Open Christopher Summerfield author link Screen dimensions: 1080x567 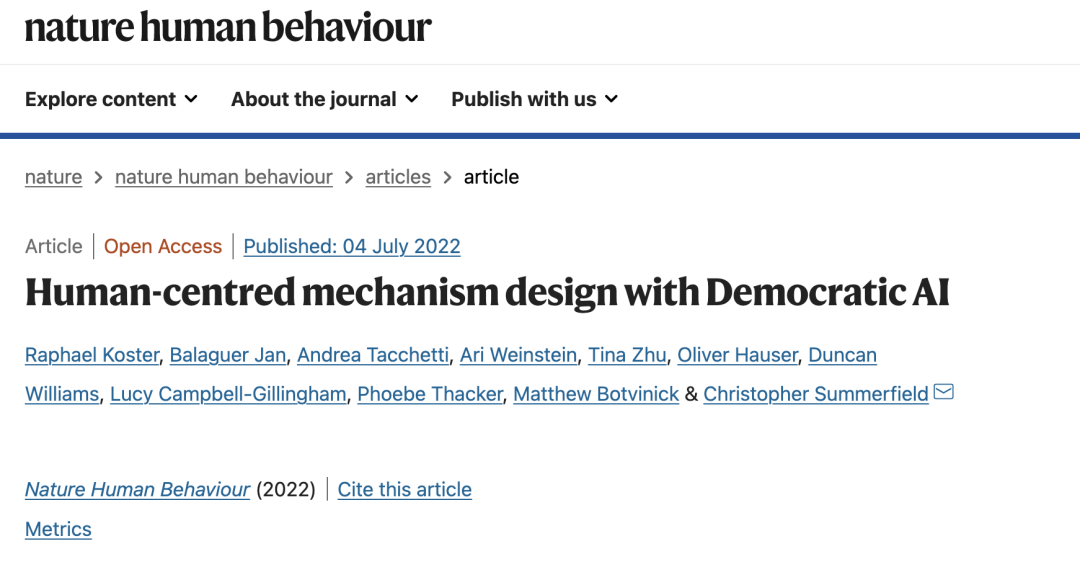(816, 394)
